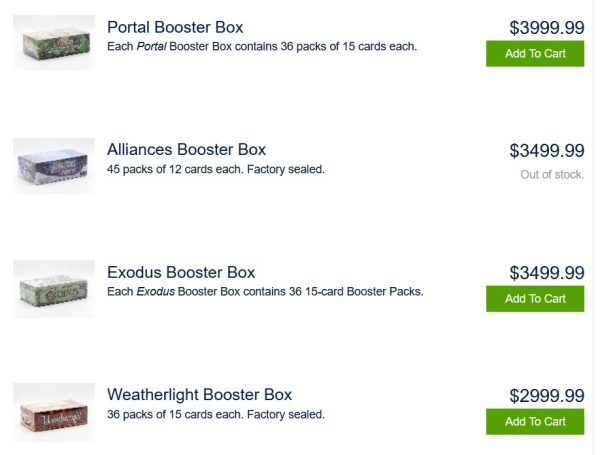
Task: Open the Alliances Booster Box title link
Action: pyautogui.click(x=186, y=150)
